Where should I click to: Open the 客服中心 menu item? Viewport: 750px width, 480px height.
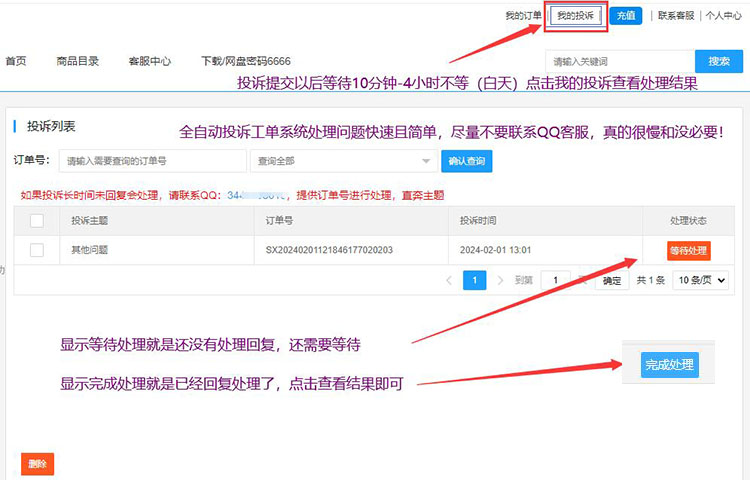(x=149, y=61)
